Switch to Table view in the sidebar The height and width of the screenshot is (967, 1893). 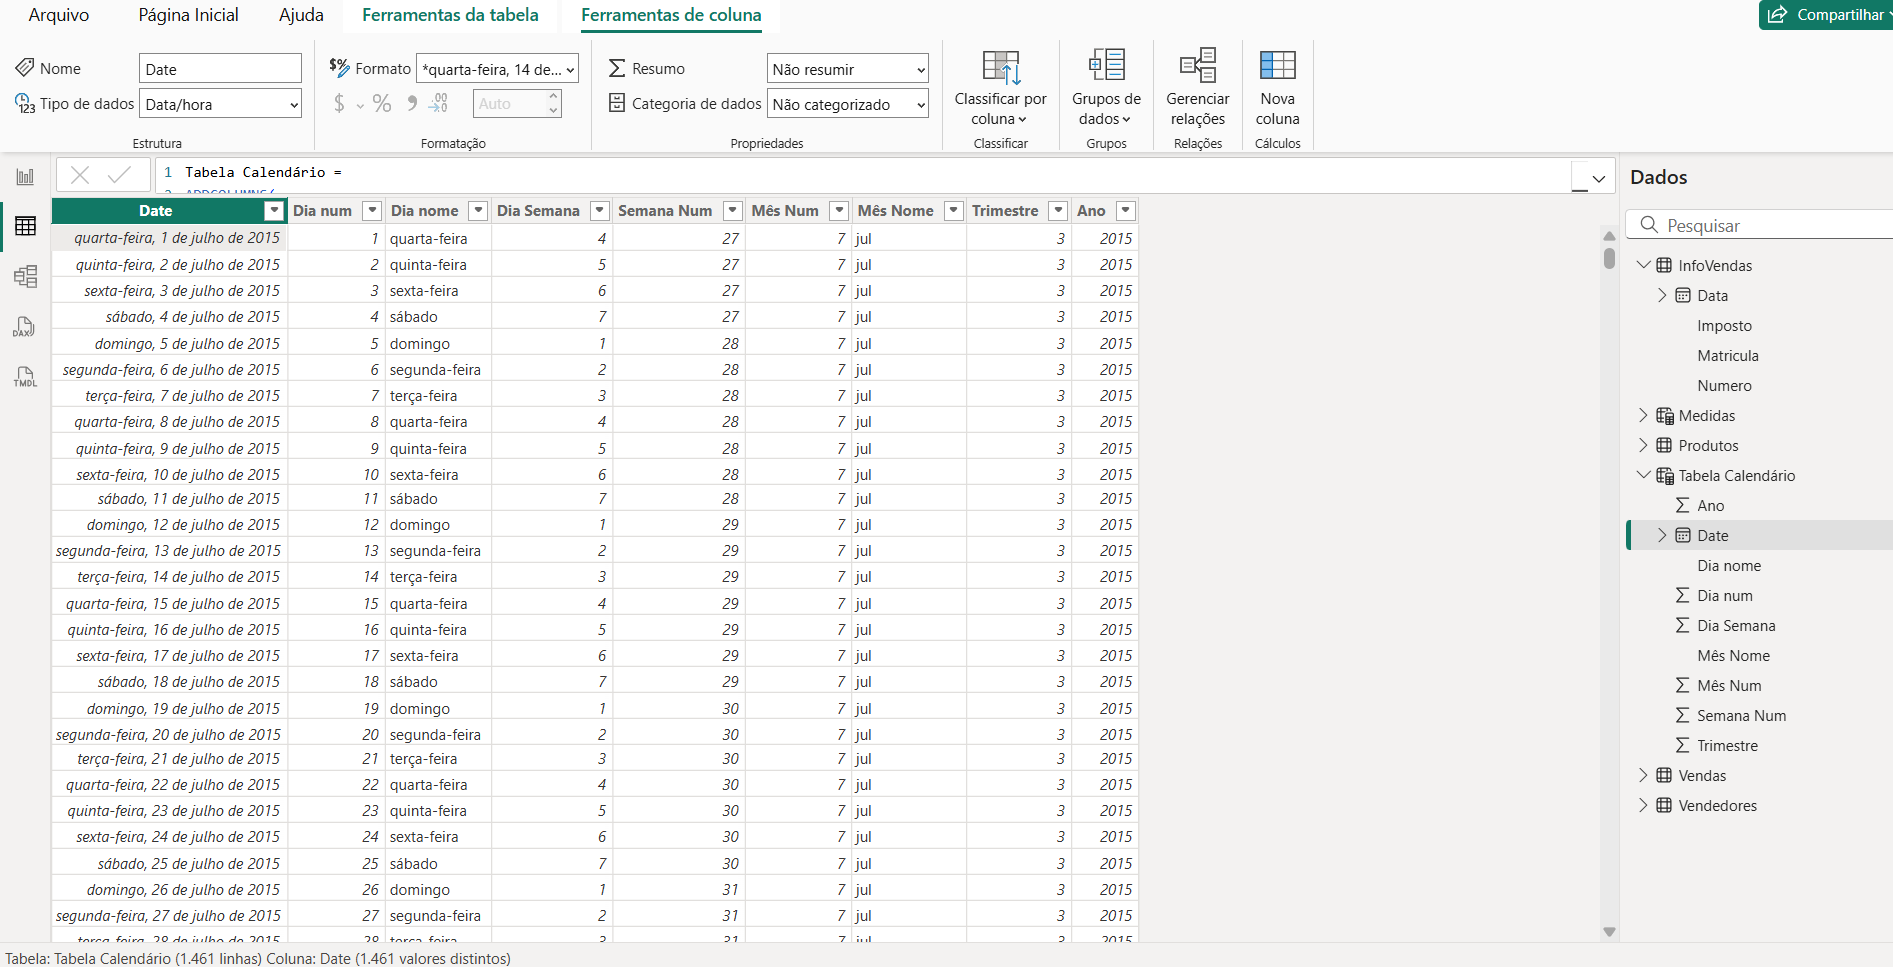tap(25, 226)
